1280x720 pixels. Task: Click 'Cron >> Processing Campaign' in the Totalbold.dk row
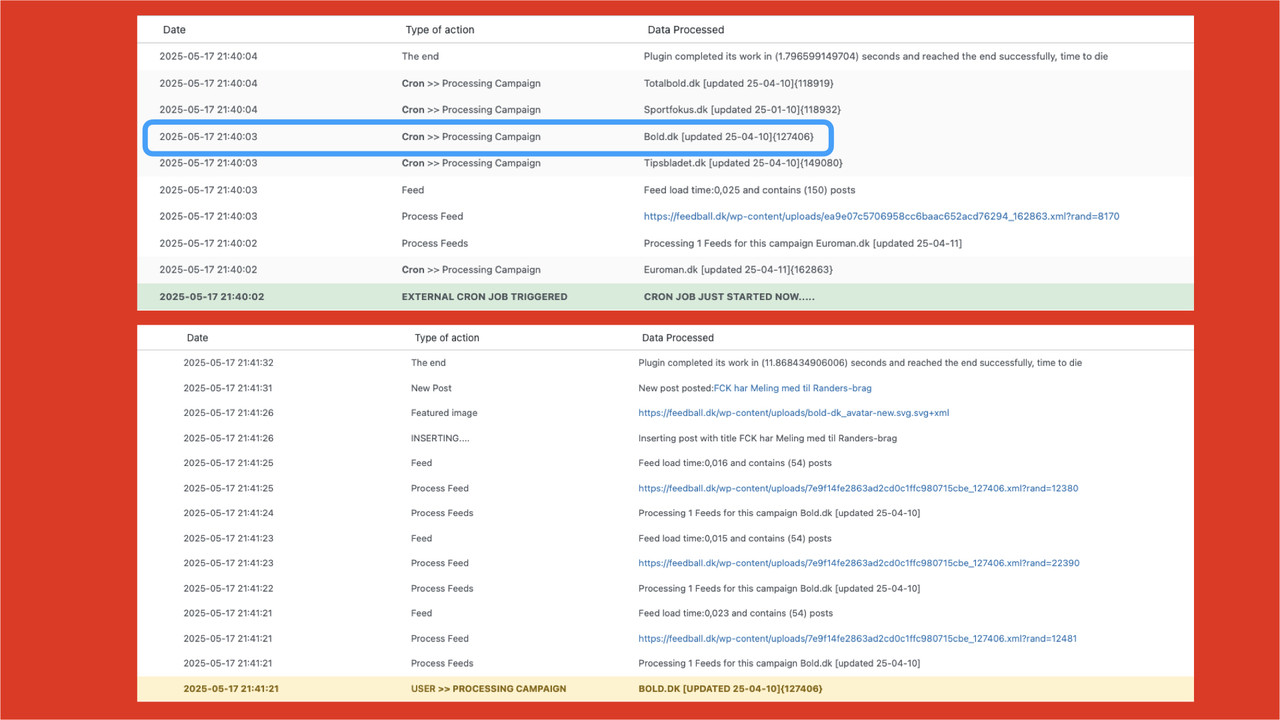(471, 83)
